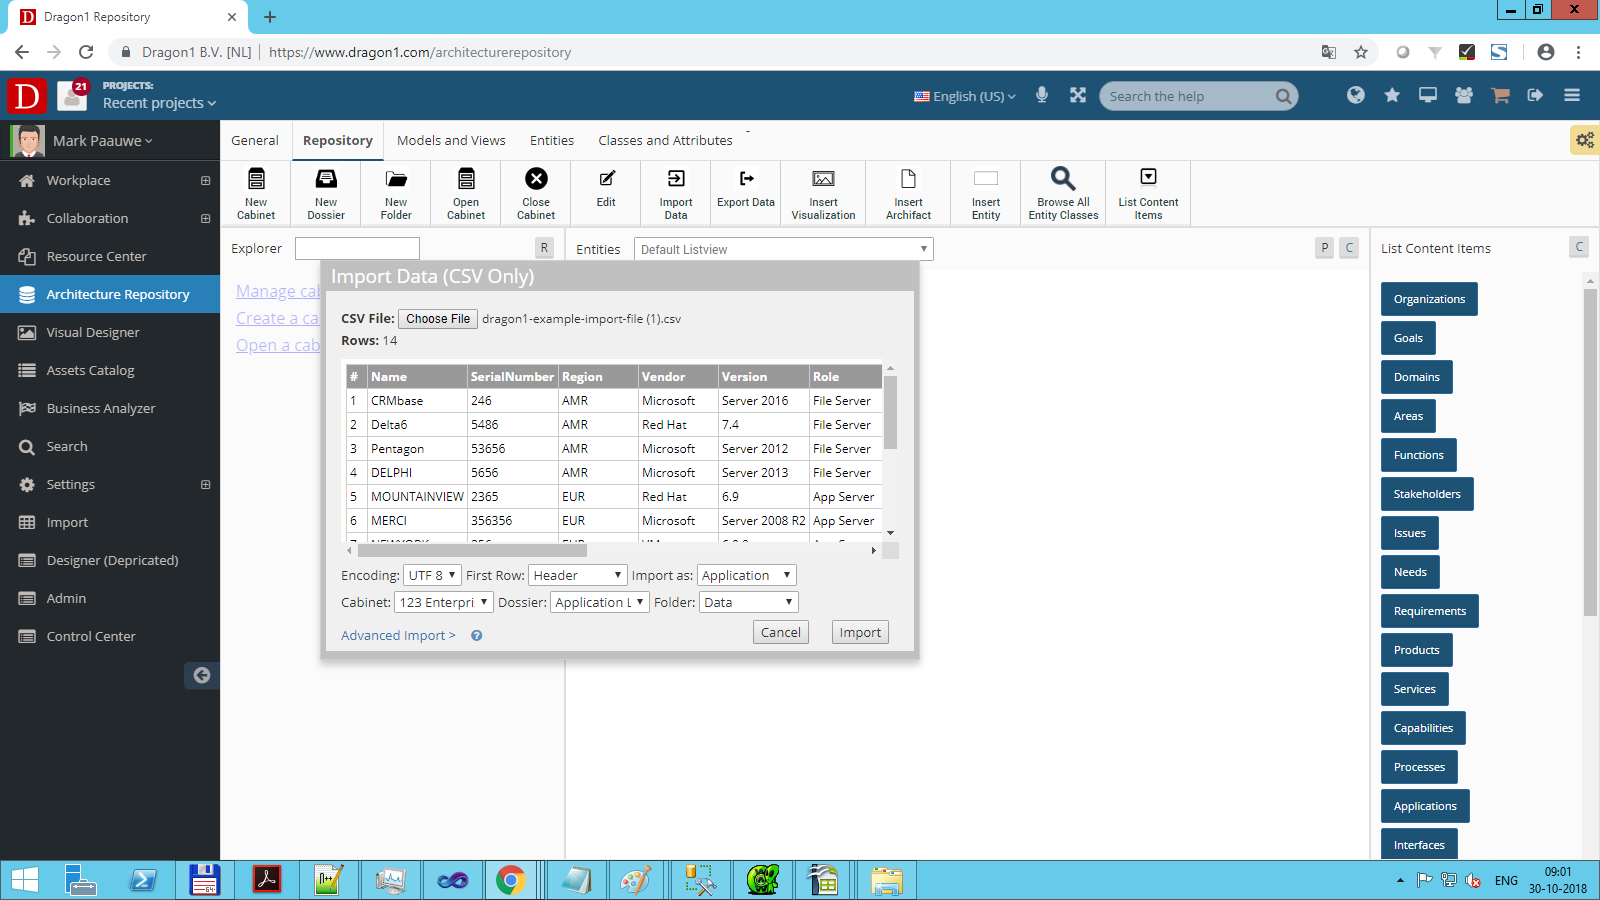1600x900 pixels.
Task: Expand the Collaboration submenu
Action: point(205,219)
